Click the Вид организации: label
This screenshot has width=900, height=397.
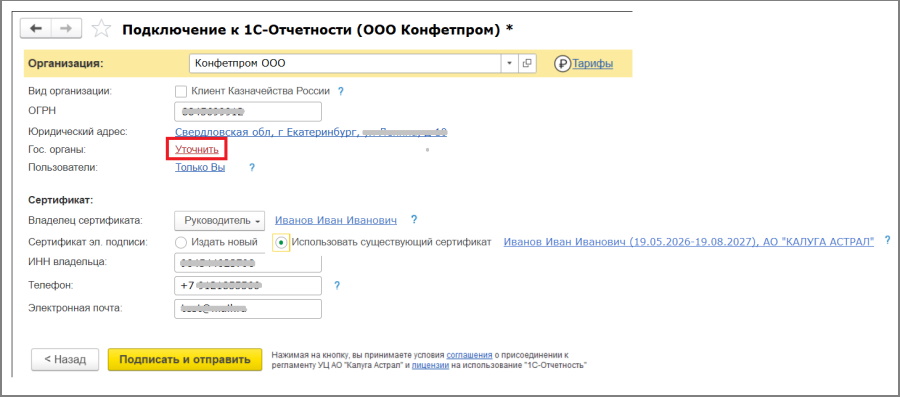pyautogui.click(x=70, y=91)
